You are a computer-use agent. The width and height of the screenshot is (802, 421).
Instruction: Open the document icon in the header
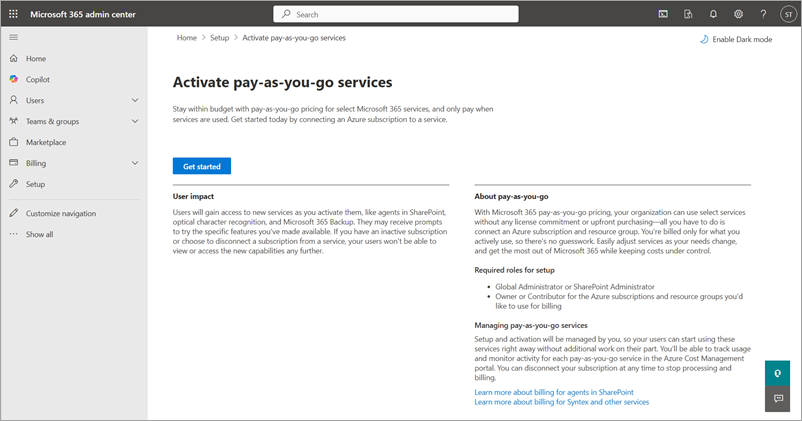(688, 14)
